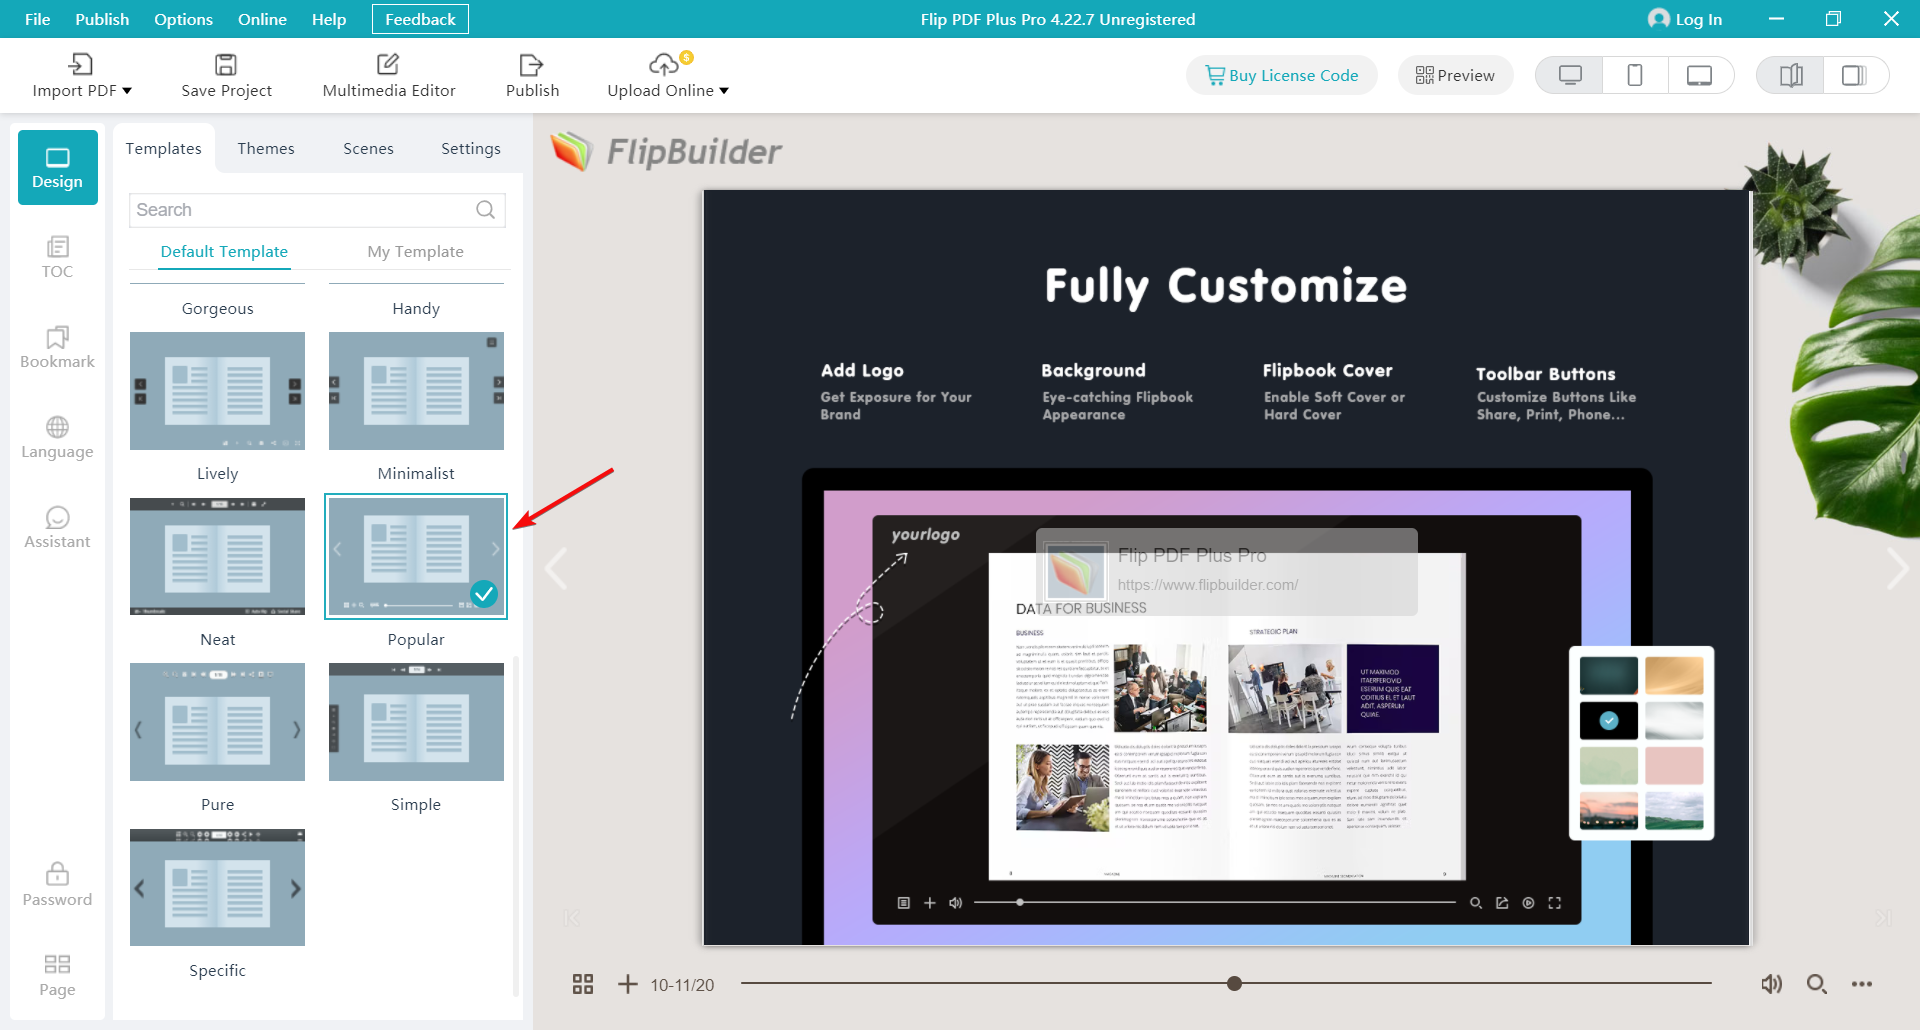Choose the Minimalist template thumbnail
1920x1030 pixels.
pos(416,391)
